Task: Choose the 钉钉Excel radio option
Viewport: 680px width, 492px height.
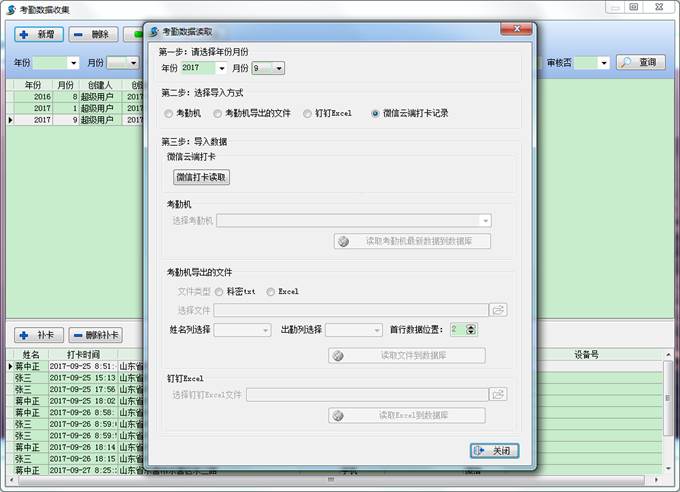Action: coord(308,114)
